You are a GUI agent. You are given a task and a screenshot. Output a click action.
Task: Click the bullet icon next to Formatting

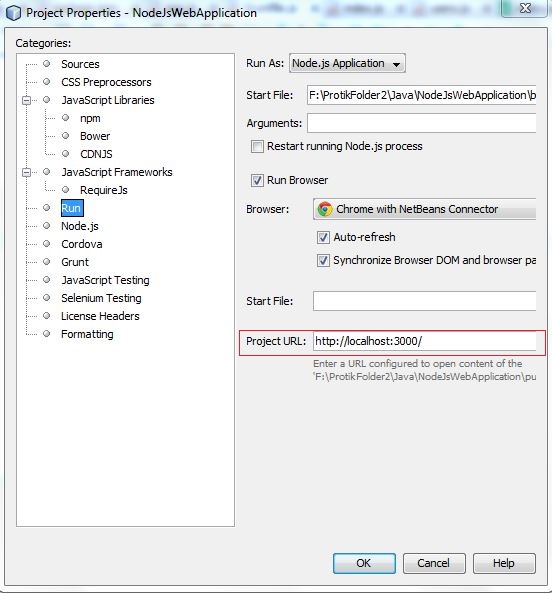click(x=47, y=334)
